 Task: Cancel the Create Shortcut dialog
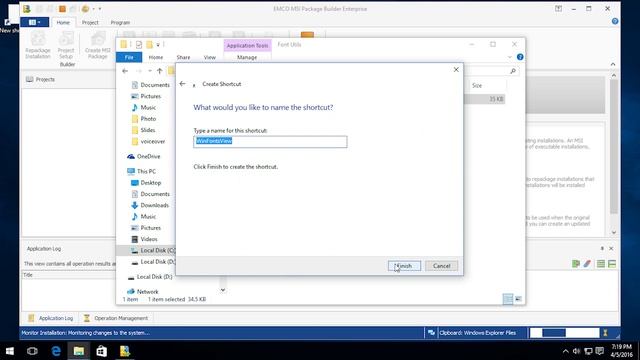point(441,266)
